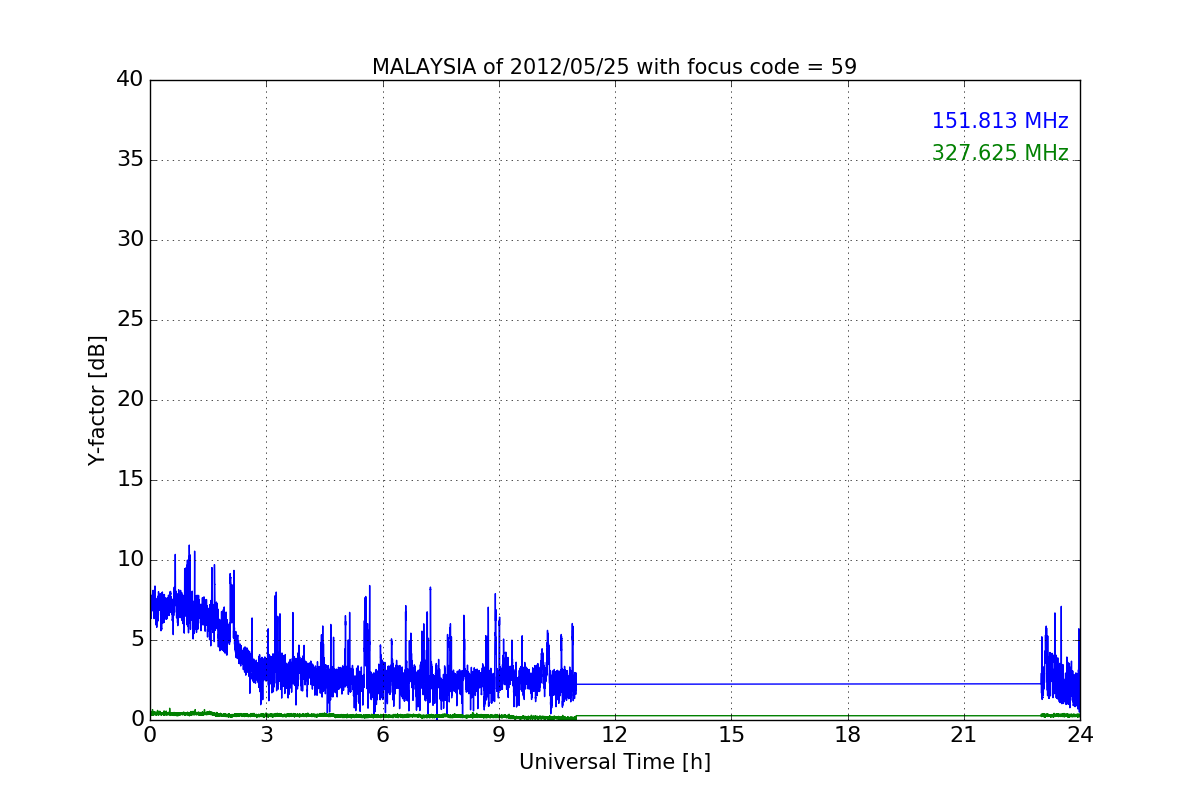1200x800 pixels.
Task: Click the Universal Time [h] axis label
Action: pos(614,762)
